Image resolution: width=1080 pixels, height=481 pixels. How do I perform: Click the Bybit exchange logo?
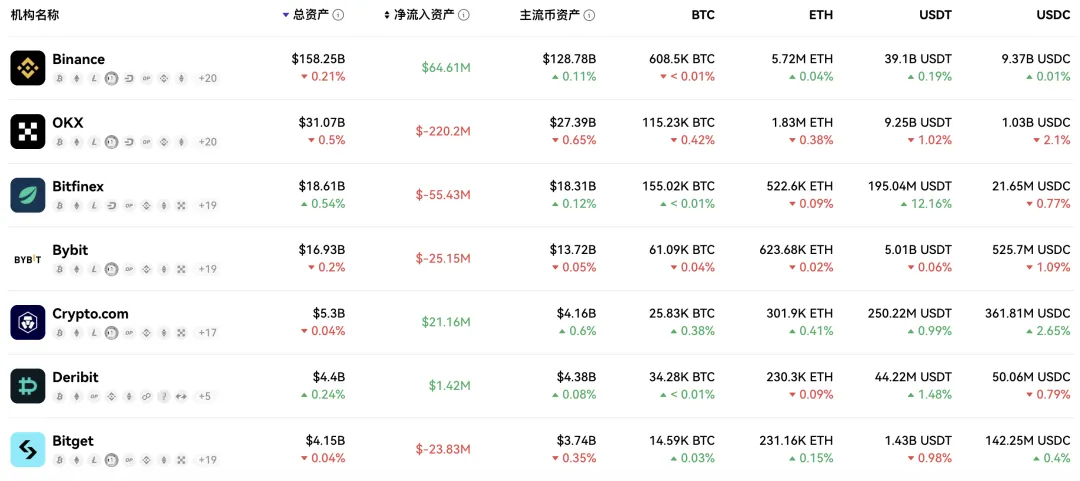(28, 259)
